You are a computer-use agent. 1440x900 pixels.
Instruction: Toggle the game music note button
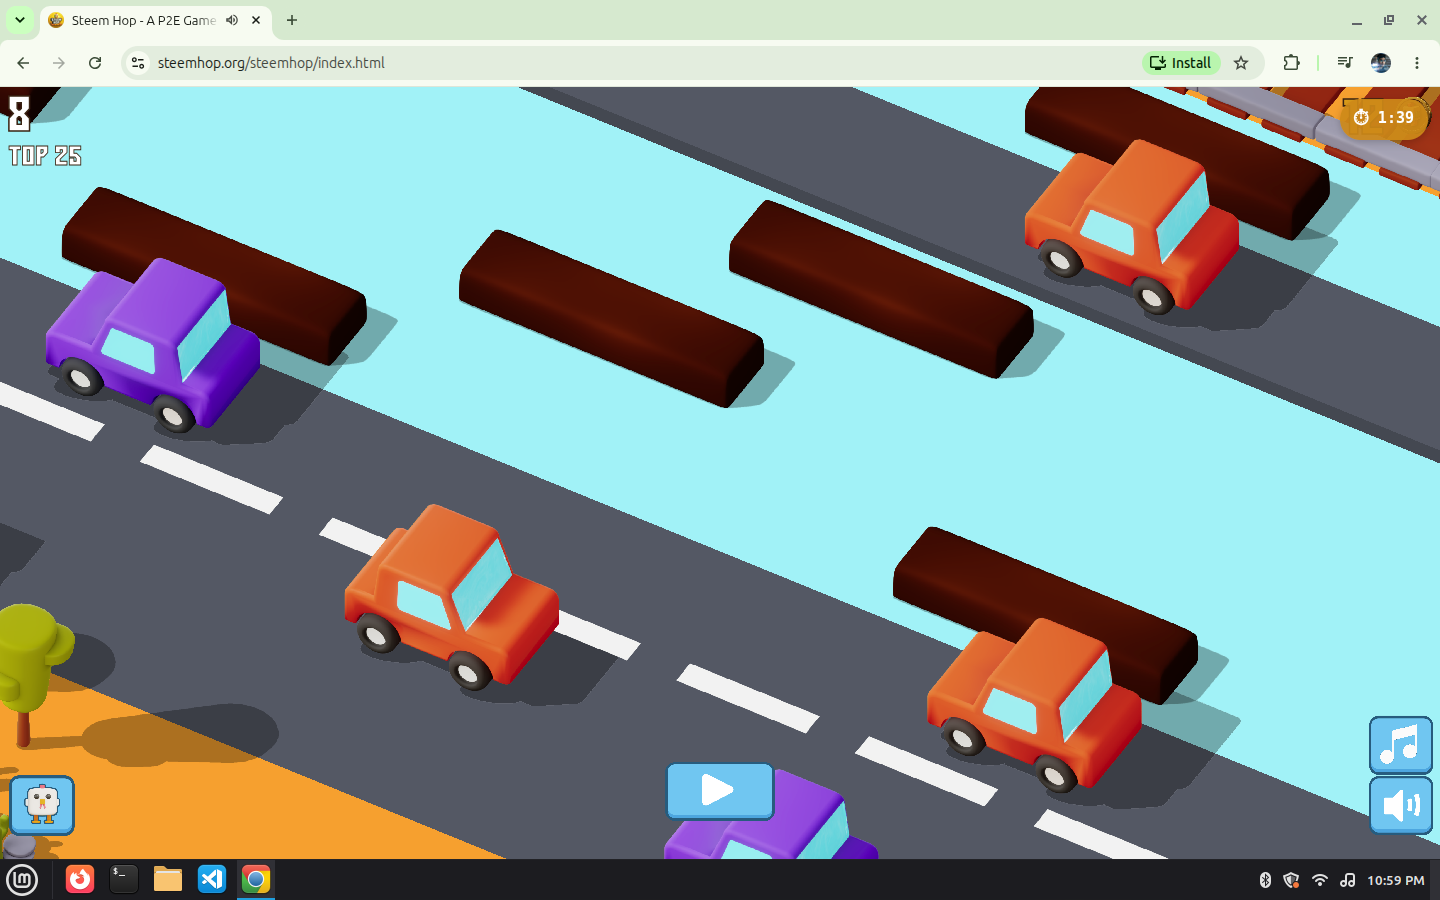(1400, 745)
